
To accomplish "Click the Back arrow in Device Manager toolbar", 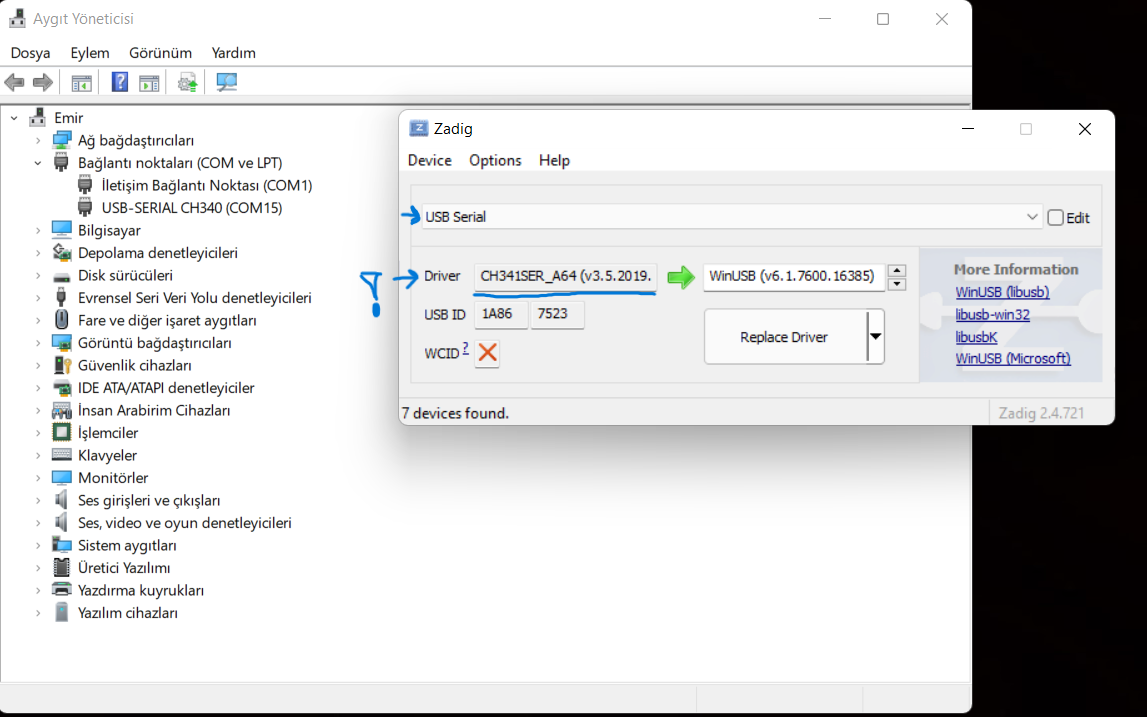I will pos(14,83).
